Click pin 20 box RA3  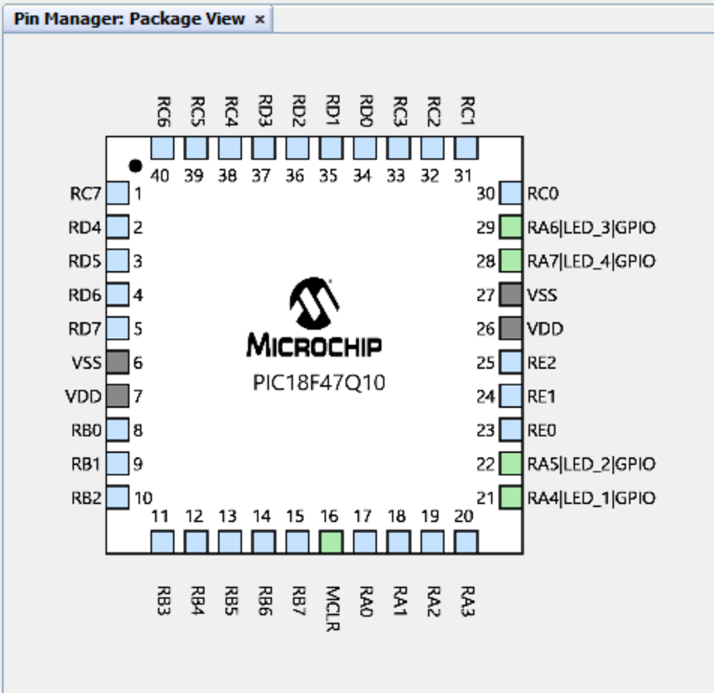point(466,542)
